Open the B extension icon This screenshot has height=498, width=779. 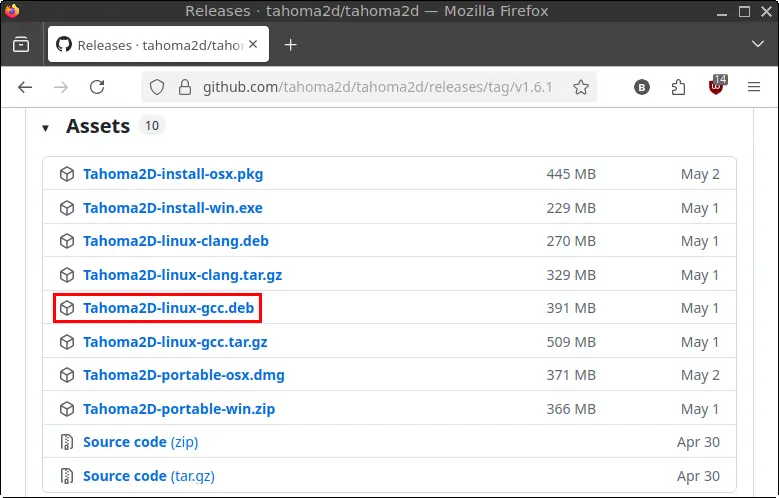click(641, 87)
